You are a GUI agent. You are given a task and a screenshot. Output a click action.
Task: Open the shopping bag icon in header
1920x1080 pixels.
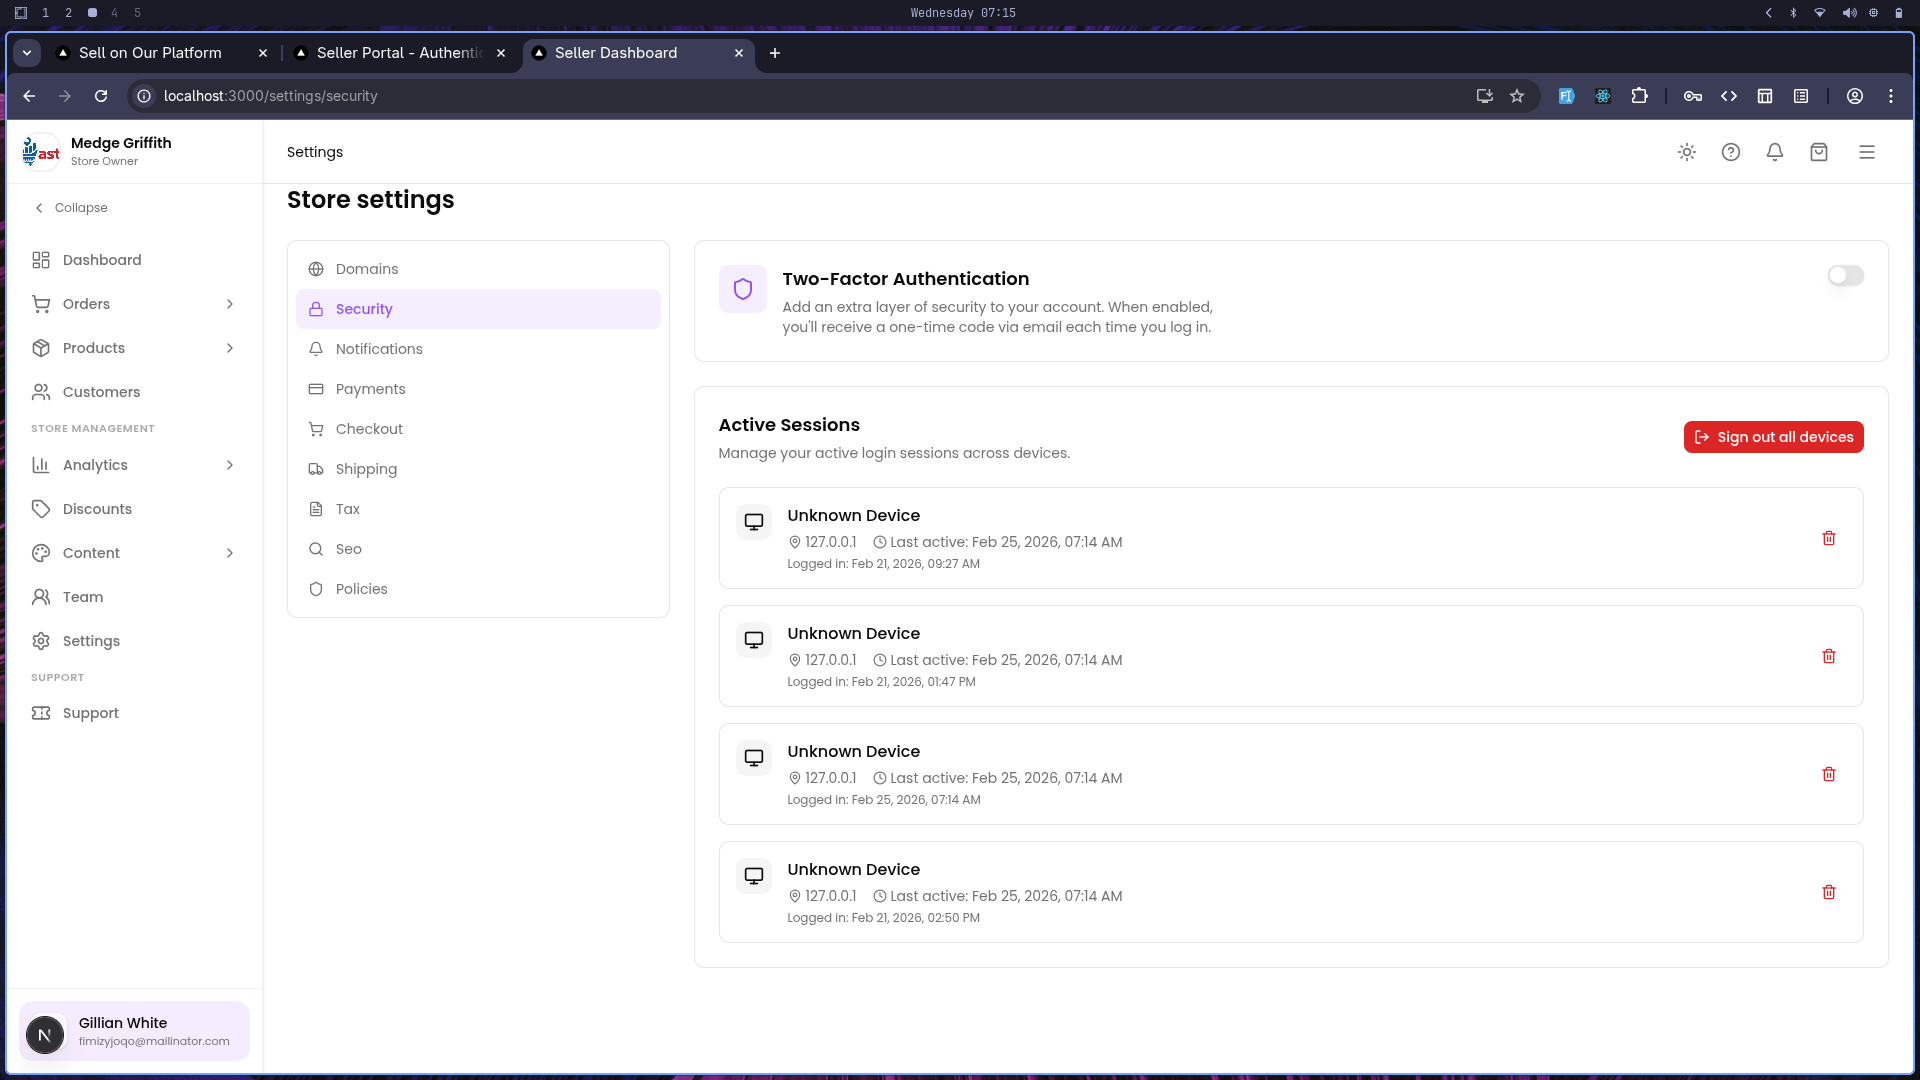(x=1819, y=152)
